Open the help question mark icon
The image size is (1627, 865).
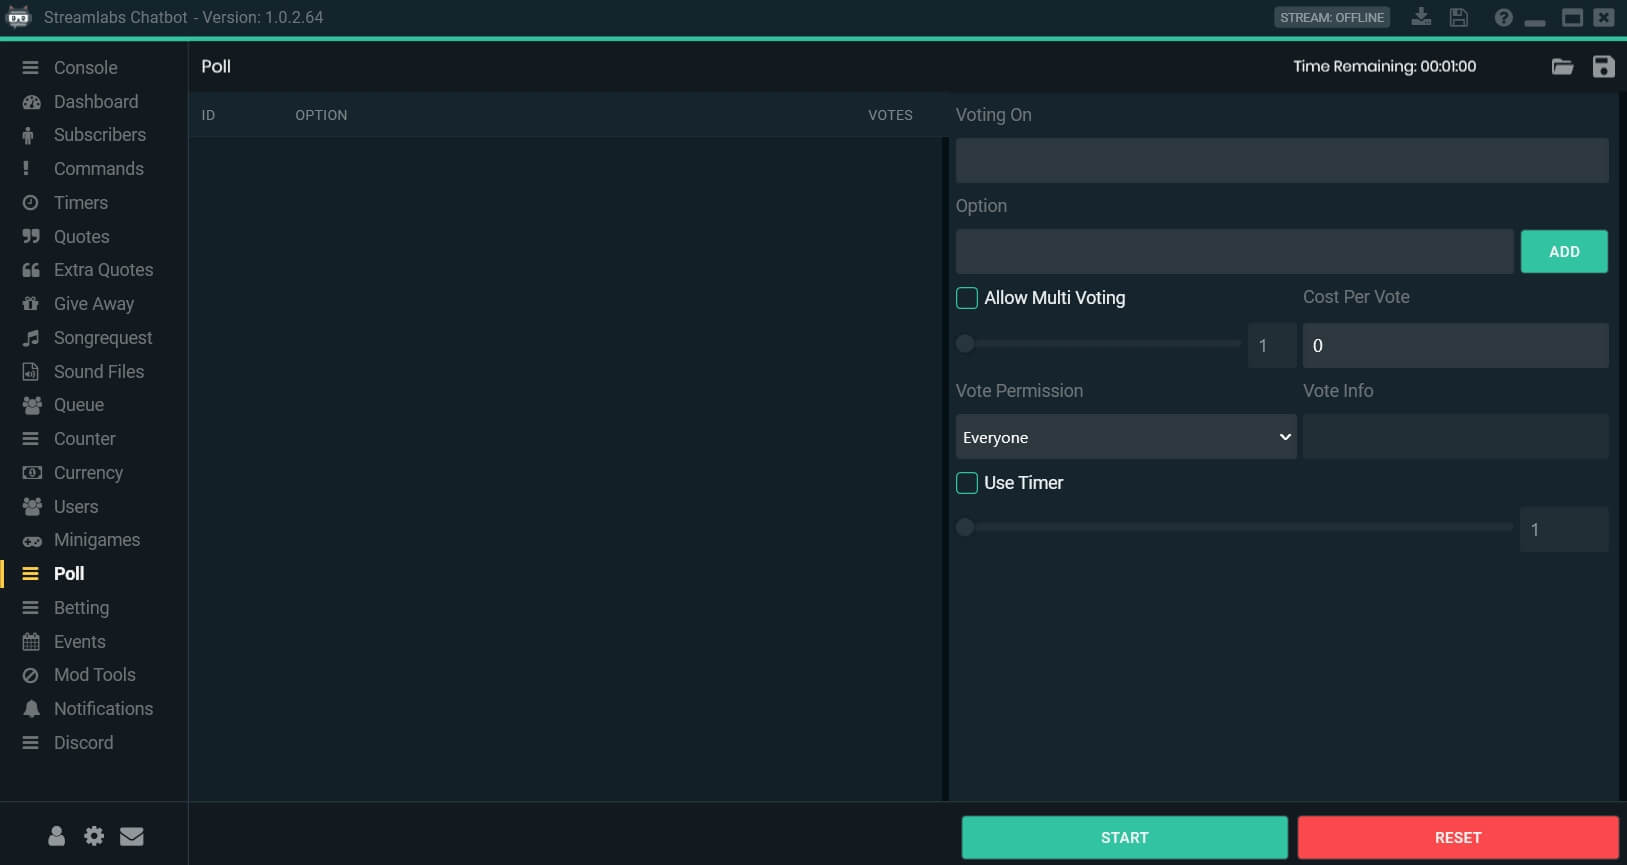click(1503, 17)
